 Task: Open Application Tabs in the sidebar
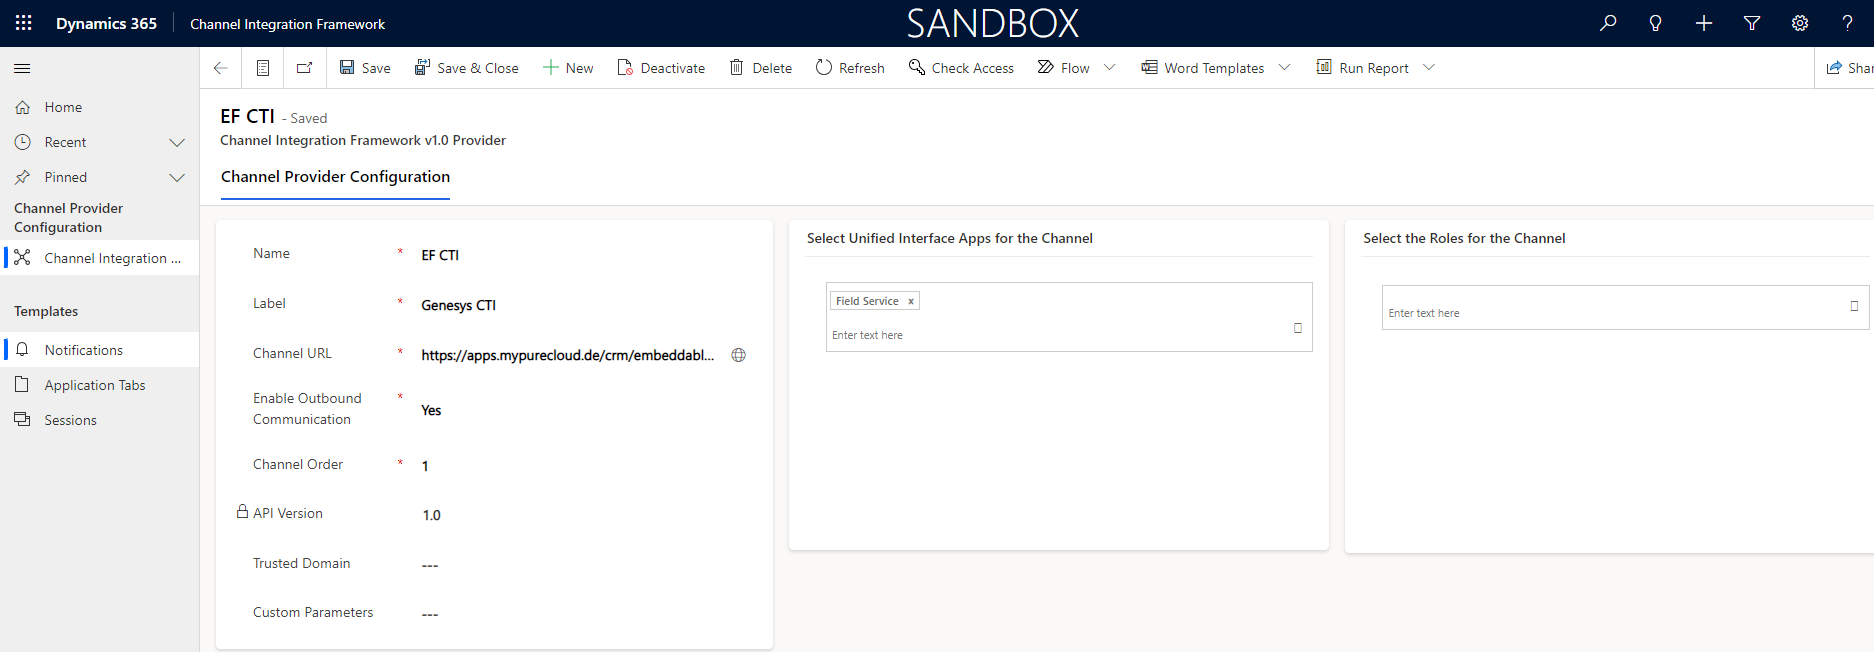pos(95,385)
